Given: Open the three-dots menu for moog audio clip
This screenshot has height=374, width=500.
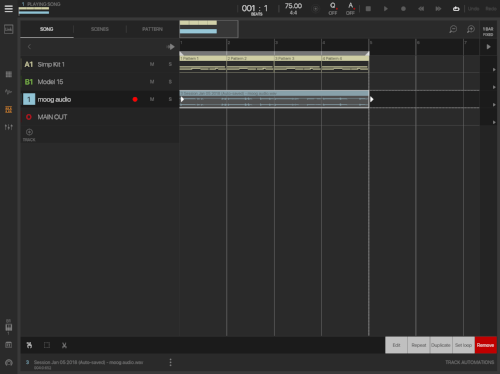Looking at the screenshot, I should (170, 362).
